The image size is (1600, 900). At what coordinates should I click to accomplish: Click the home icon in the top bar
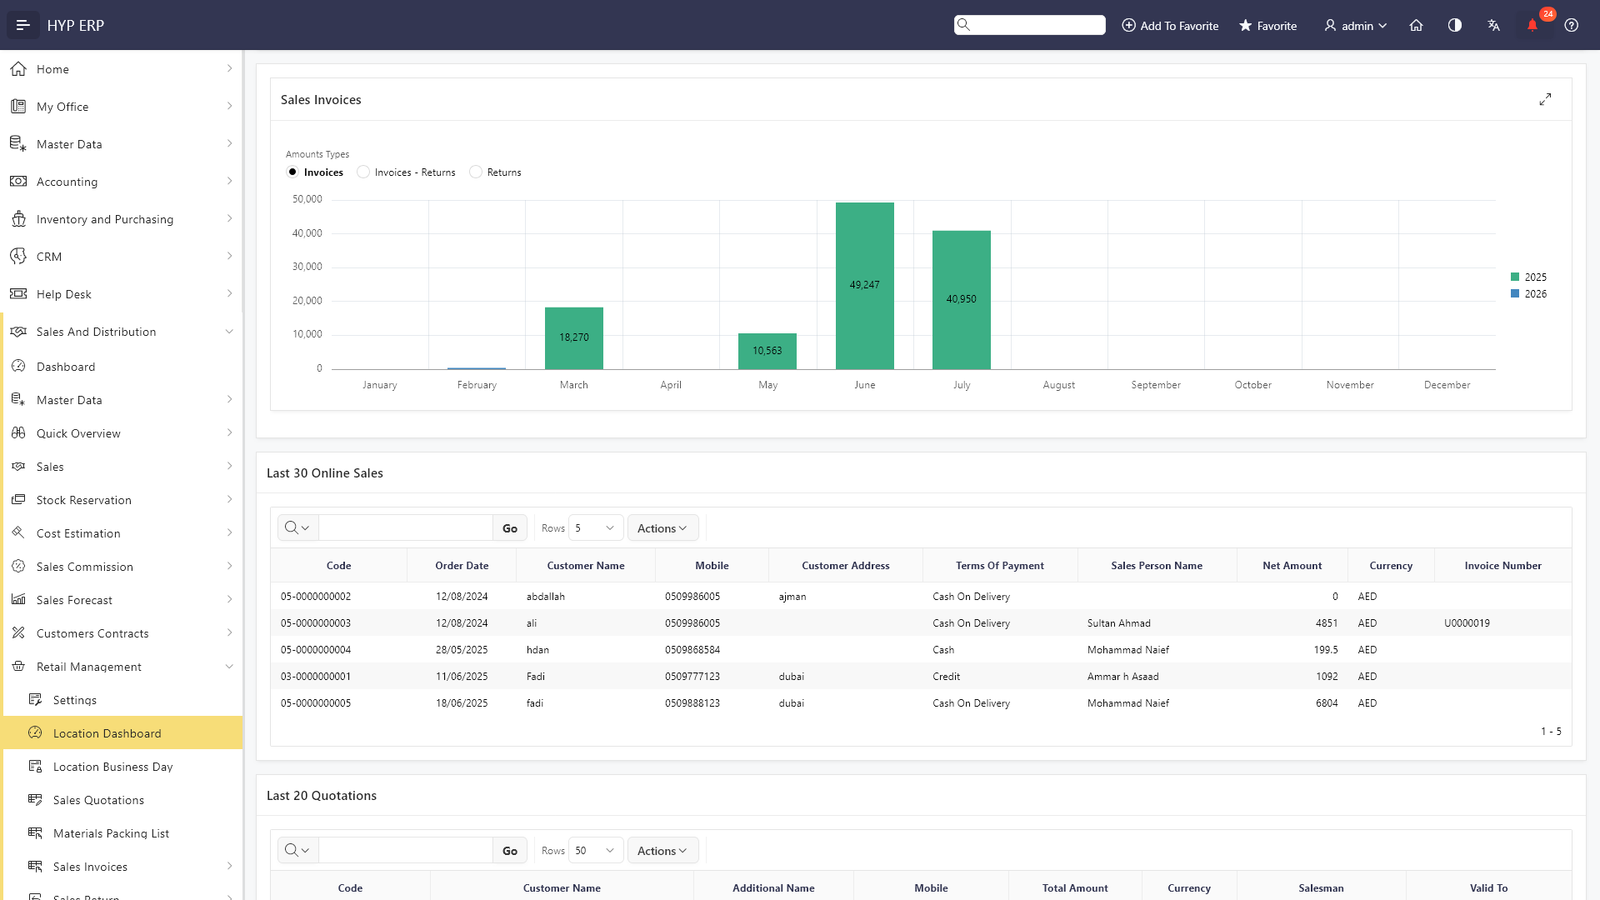[1416, 25]
